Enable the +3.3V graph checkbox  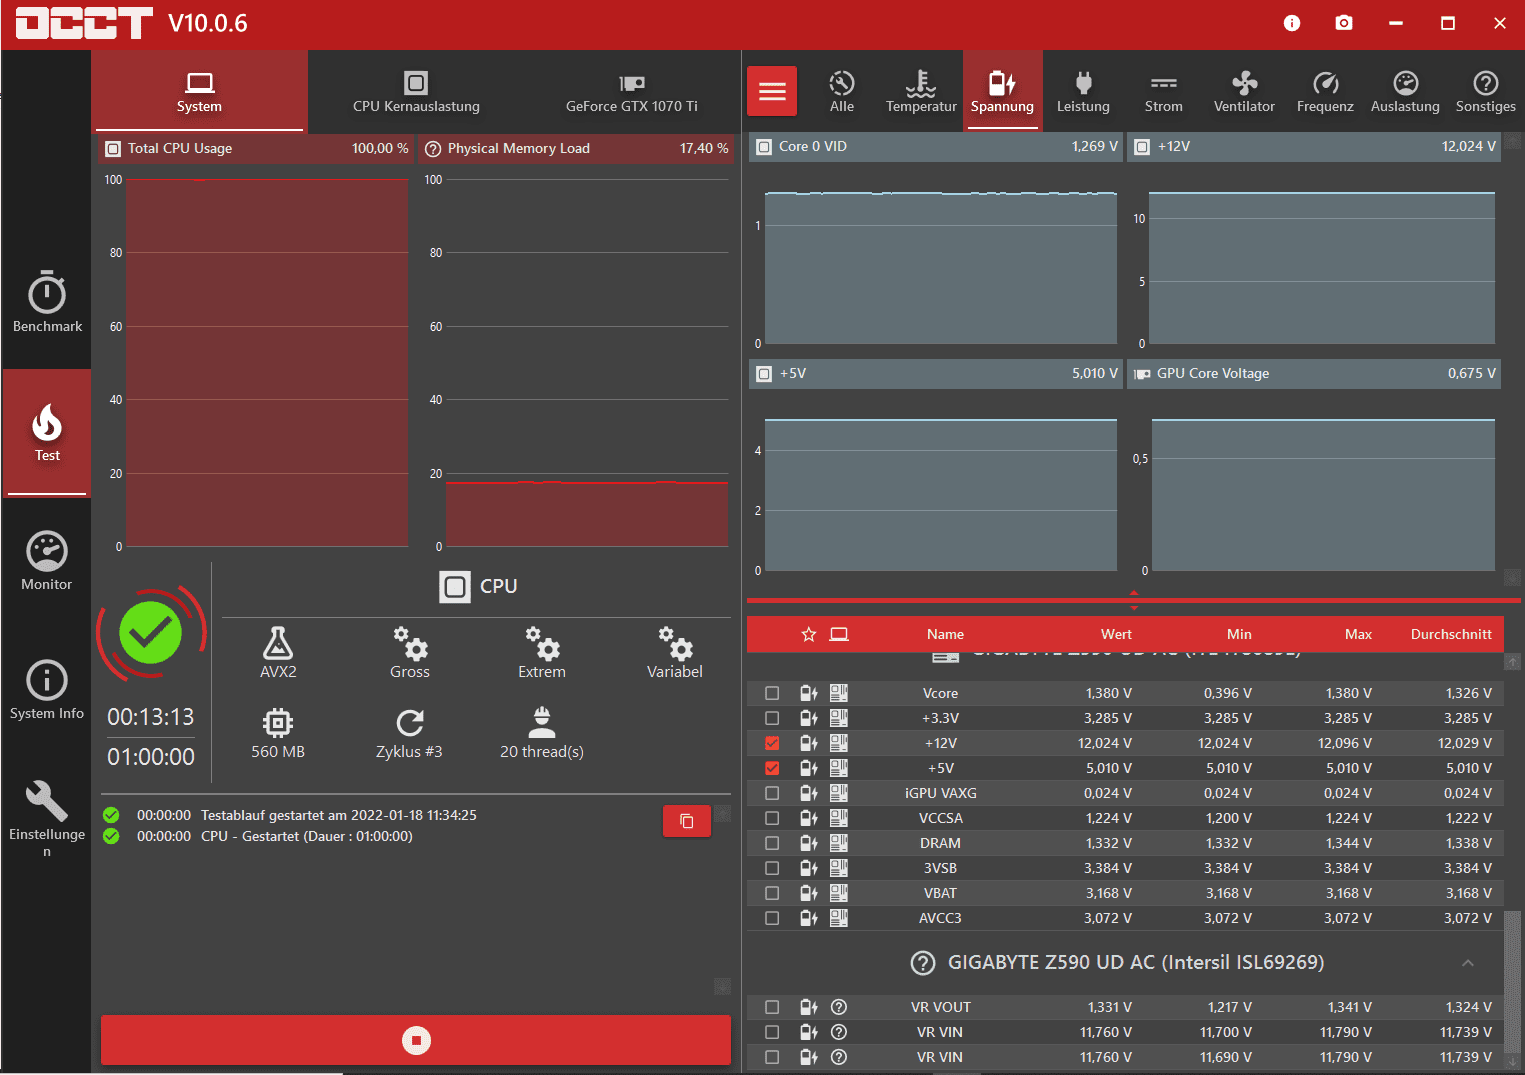pos(772,718)
